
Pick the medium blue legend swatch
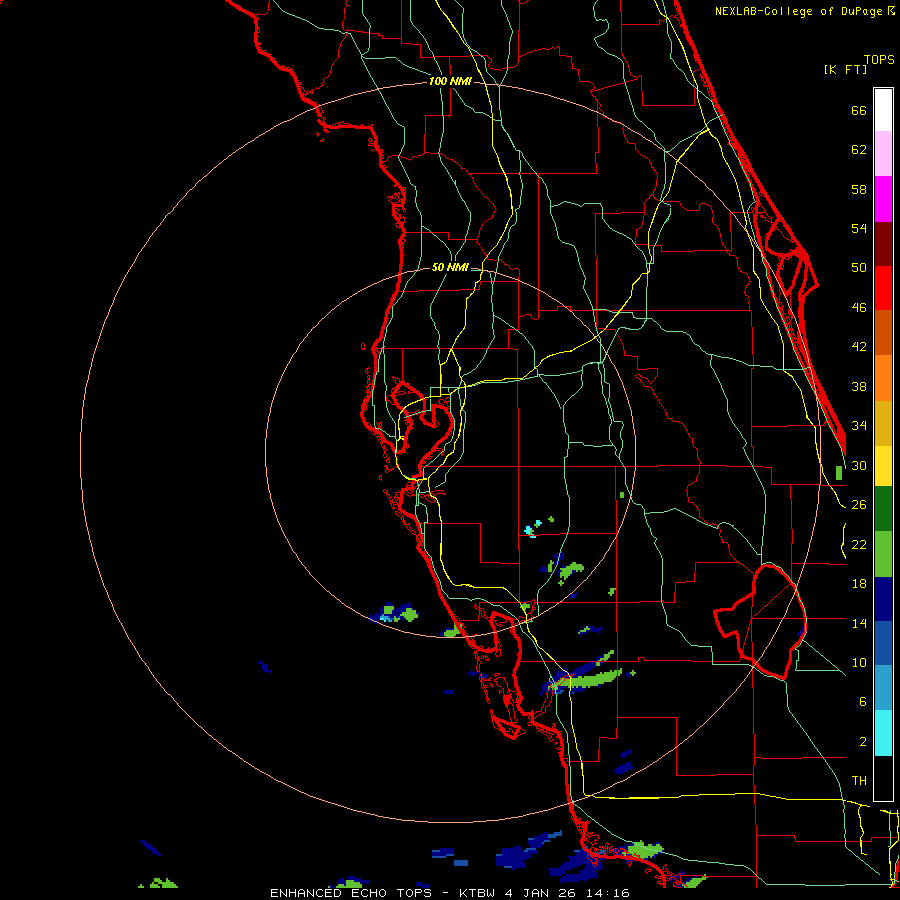(x=883, y=643)
